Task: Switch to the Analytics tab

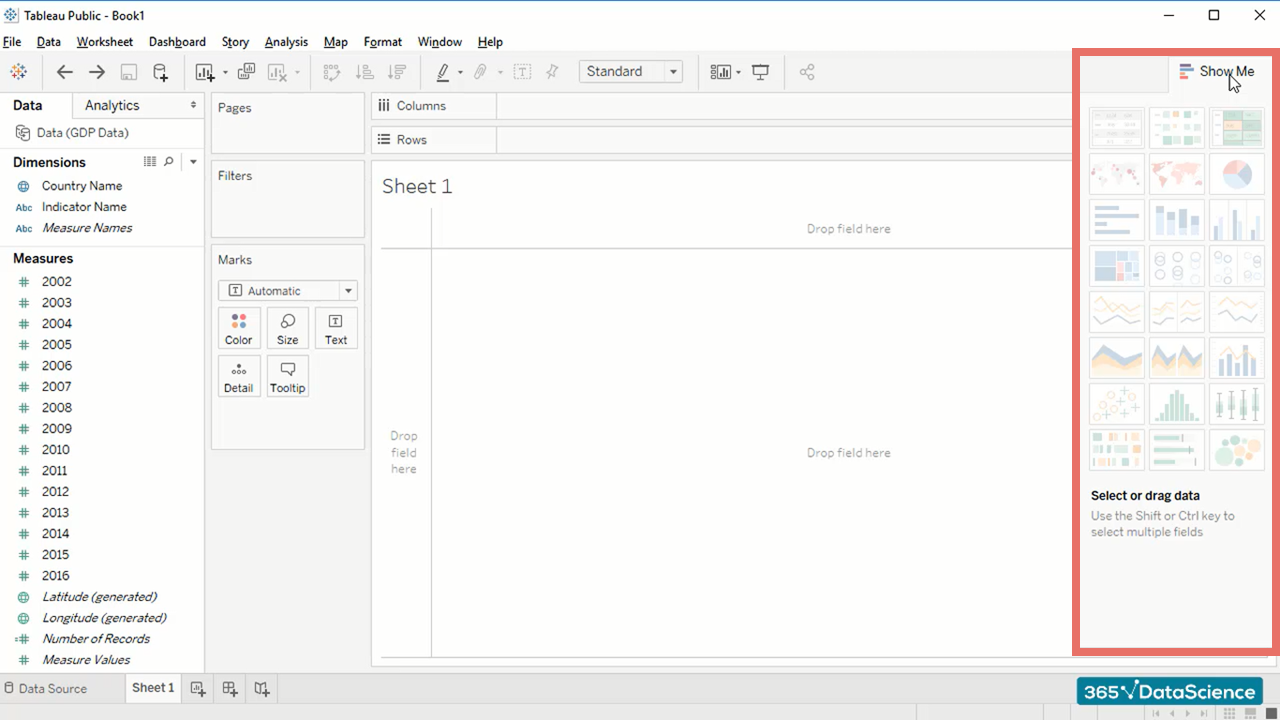Action: (112, 105)
